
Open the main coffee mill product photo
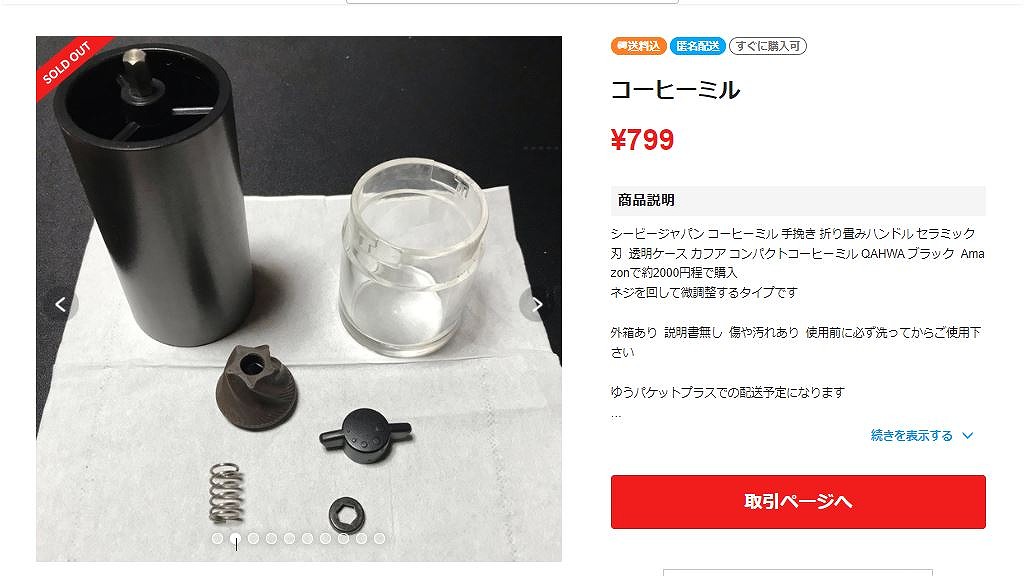click(x=299, y=299)
